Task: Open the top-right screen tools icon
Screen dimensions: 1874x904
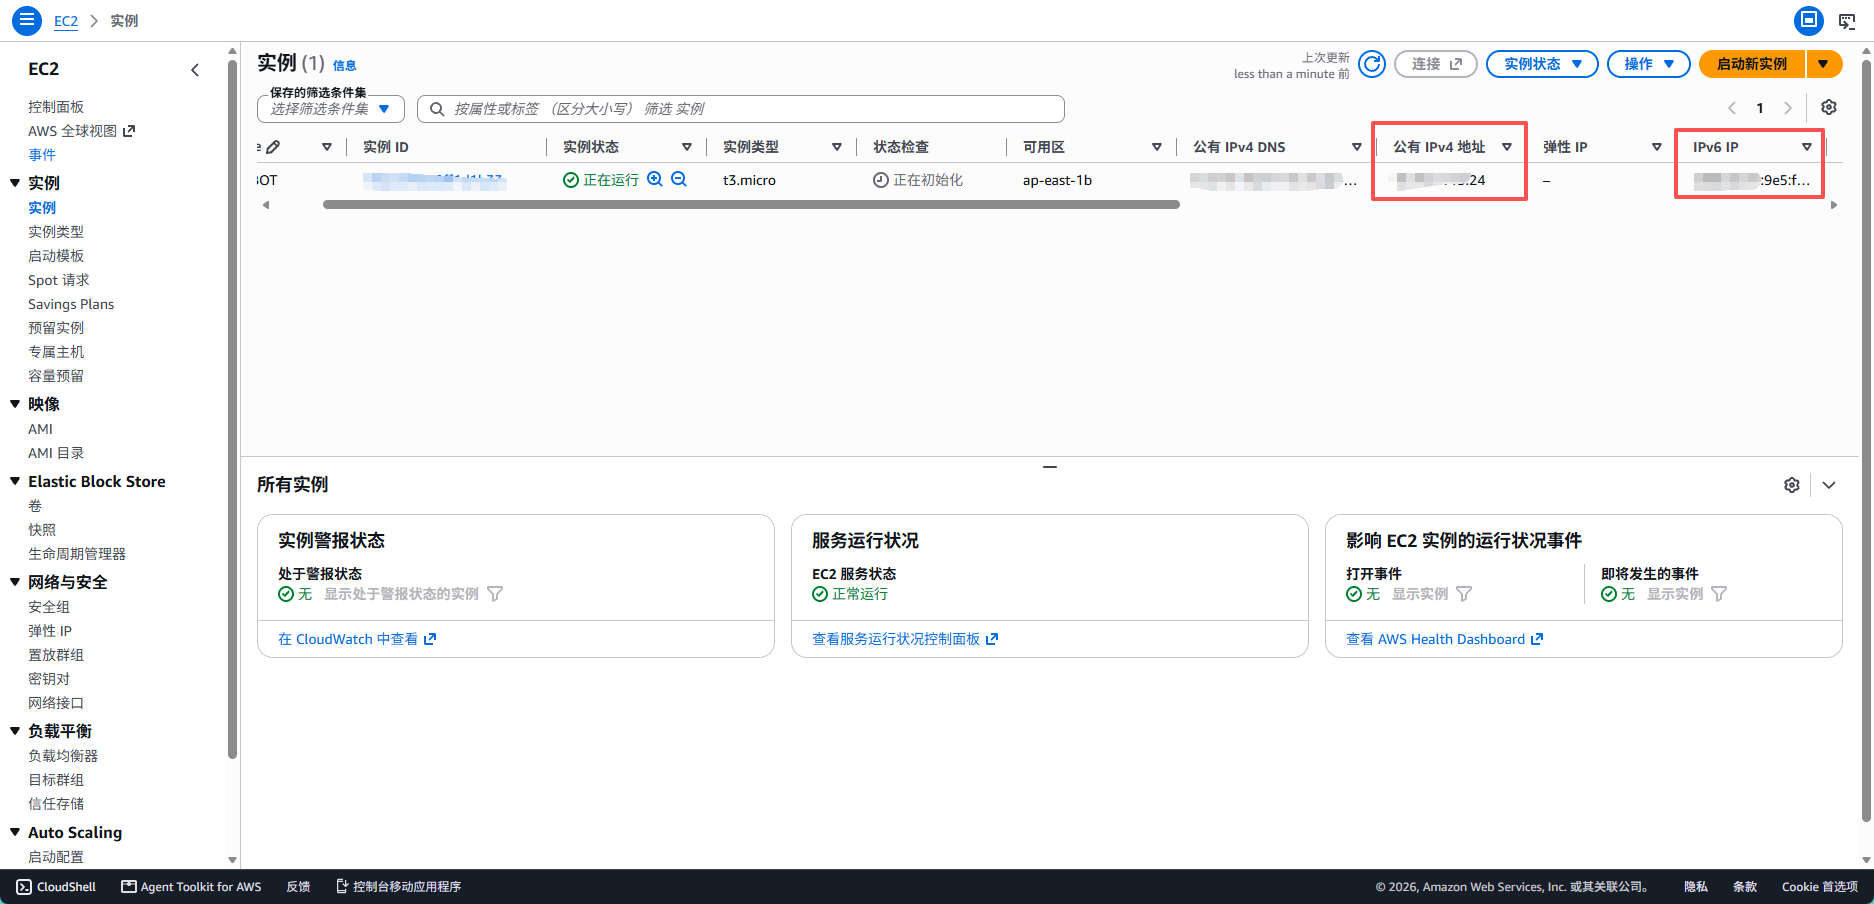Action: coord(1847,21)
